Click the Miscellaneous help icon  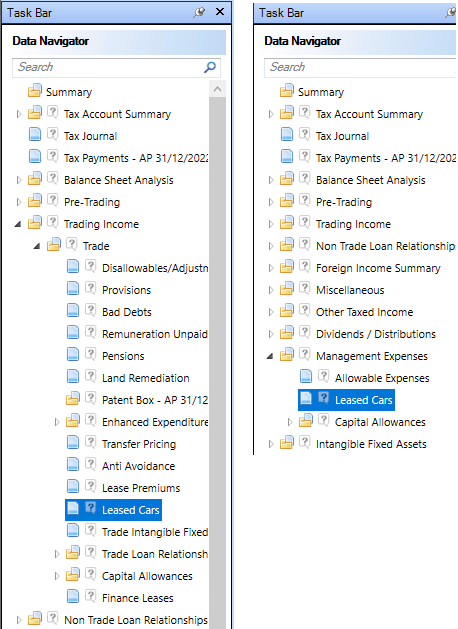pos(304,288)
